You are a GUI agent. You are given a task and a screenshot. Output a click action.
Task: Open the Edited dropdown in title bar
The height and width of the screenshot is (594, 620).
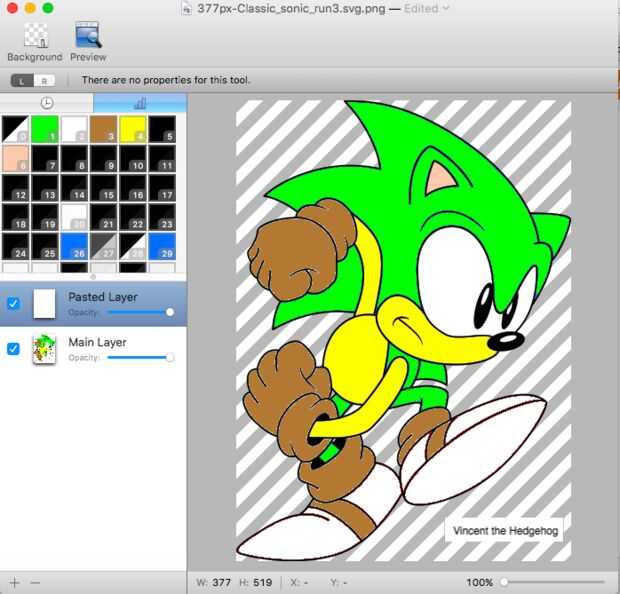426,8
